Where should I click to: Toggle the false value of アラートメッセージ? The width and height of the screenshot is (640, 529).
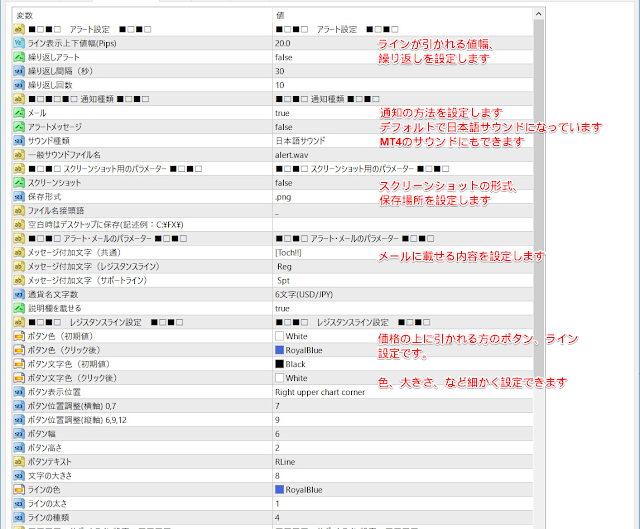[x=284, y=127]
